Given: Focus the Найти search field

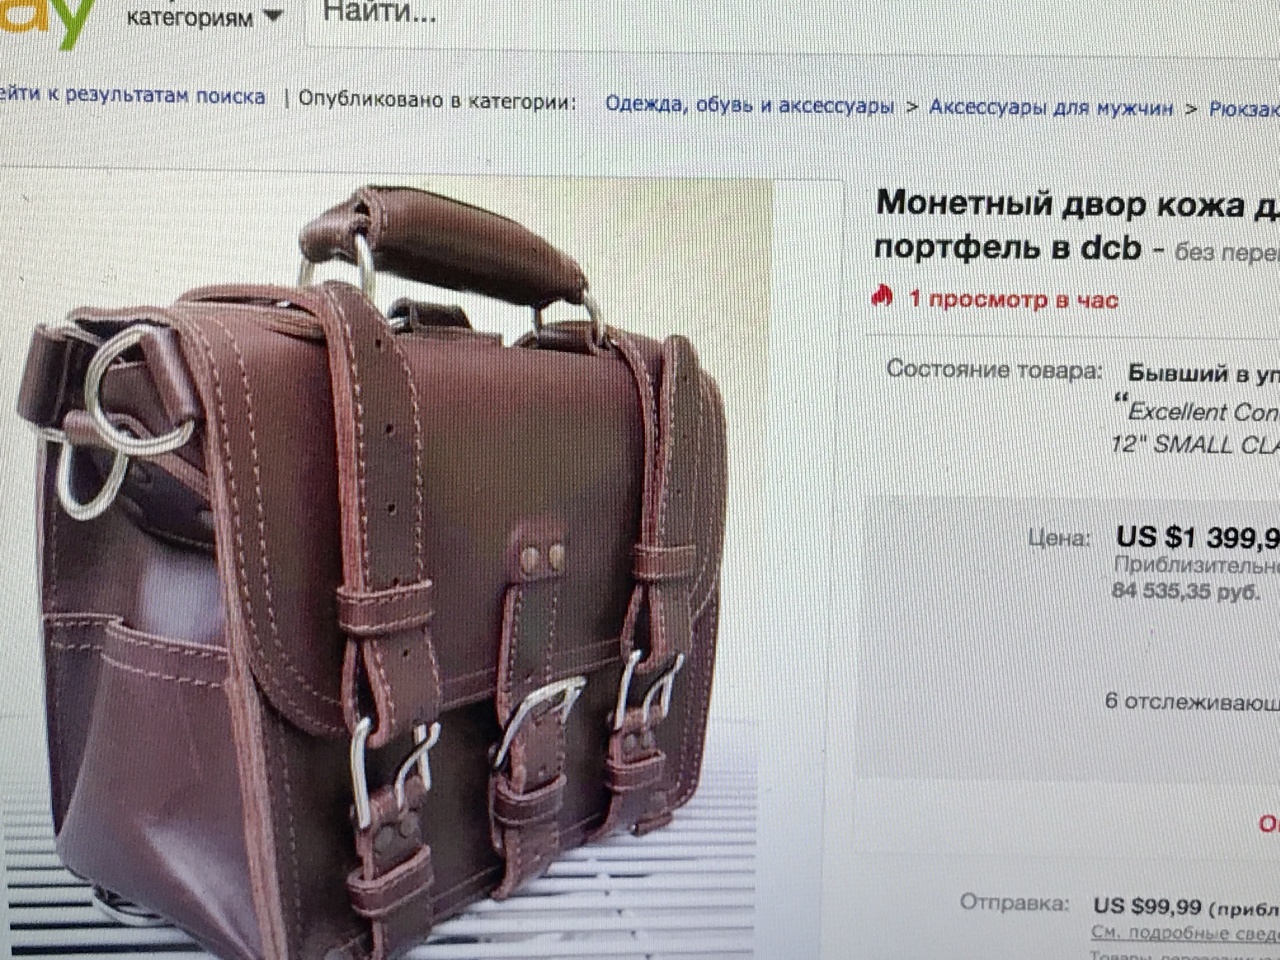Looking at the screenshot, I should [790, 16].
